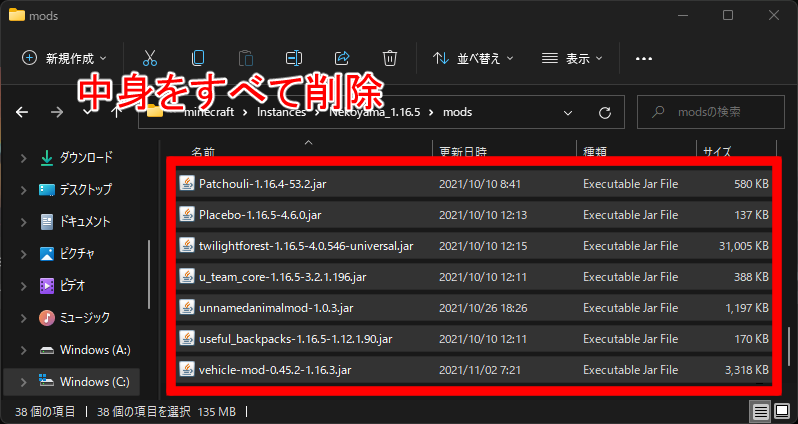Select ミュージック in the sidebar

(x=74, y=318)
